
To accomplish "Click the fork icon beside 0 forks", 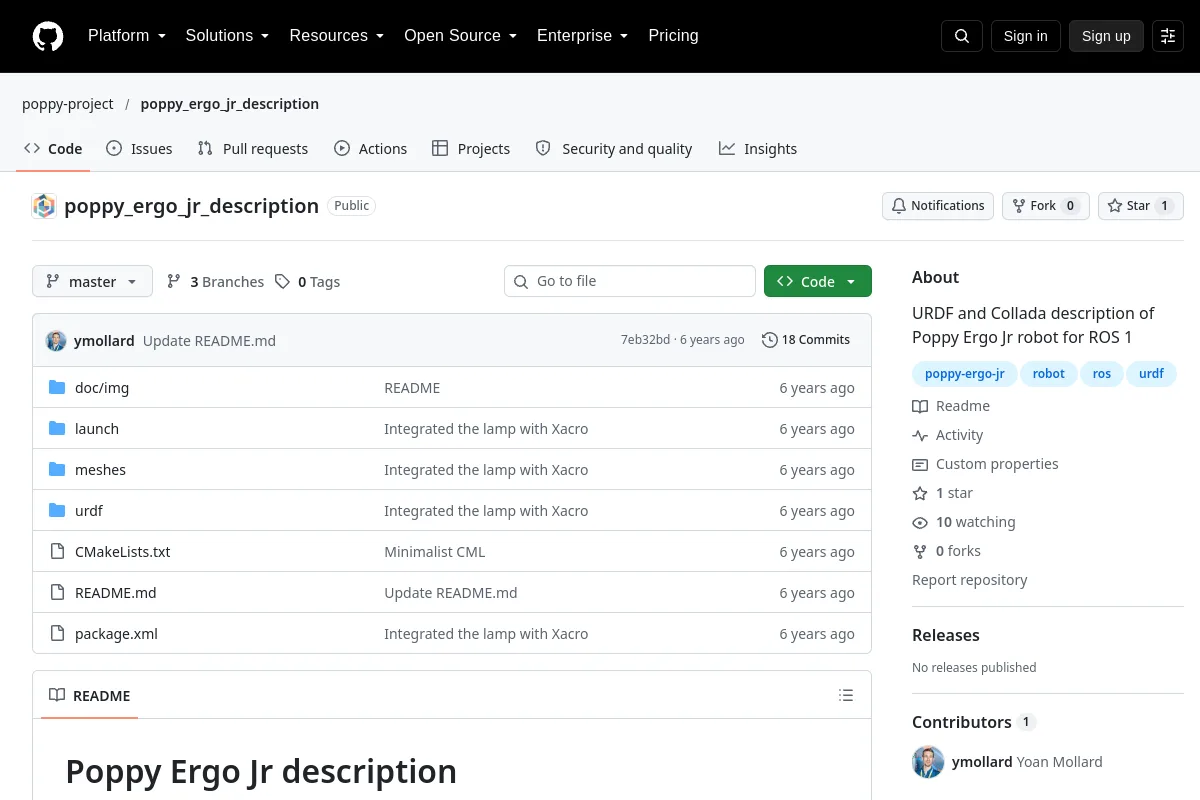I will (x=920, y=551).
